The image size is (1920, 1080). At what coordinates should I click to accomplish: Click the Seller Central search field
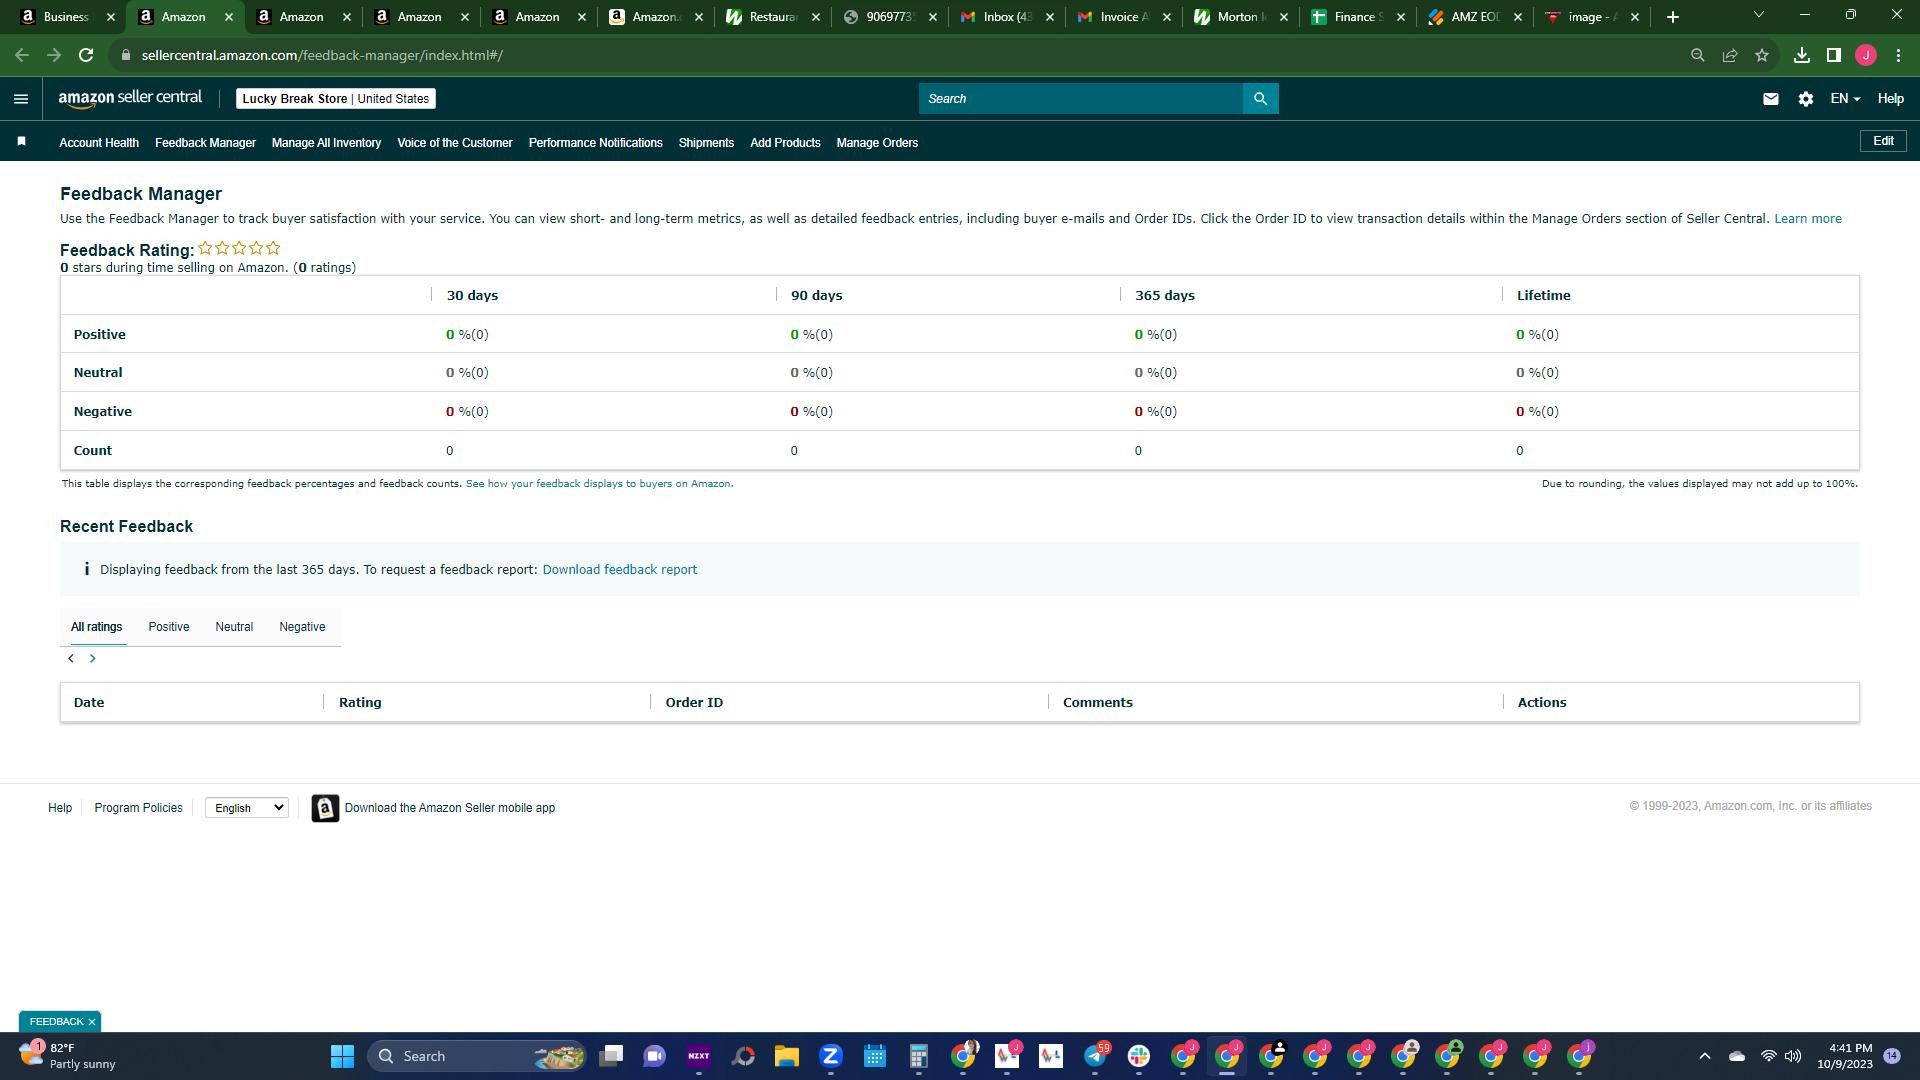click(1081, 99)
